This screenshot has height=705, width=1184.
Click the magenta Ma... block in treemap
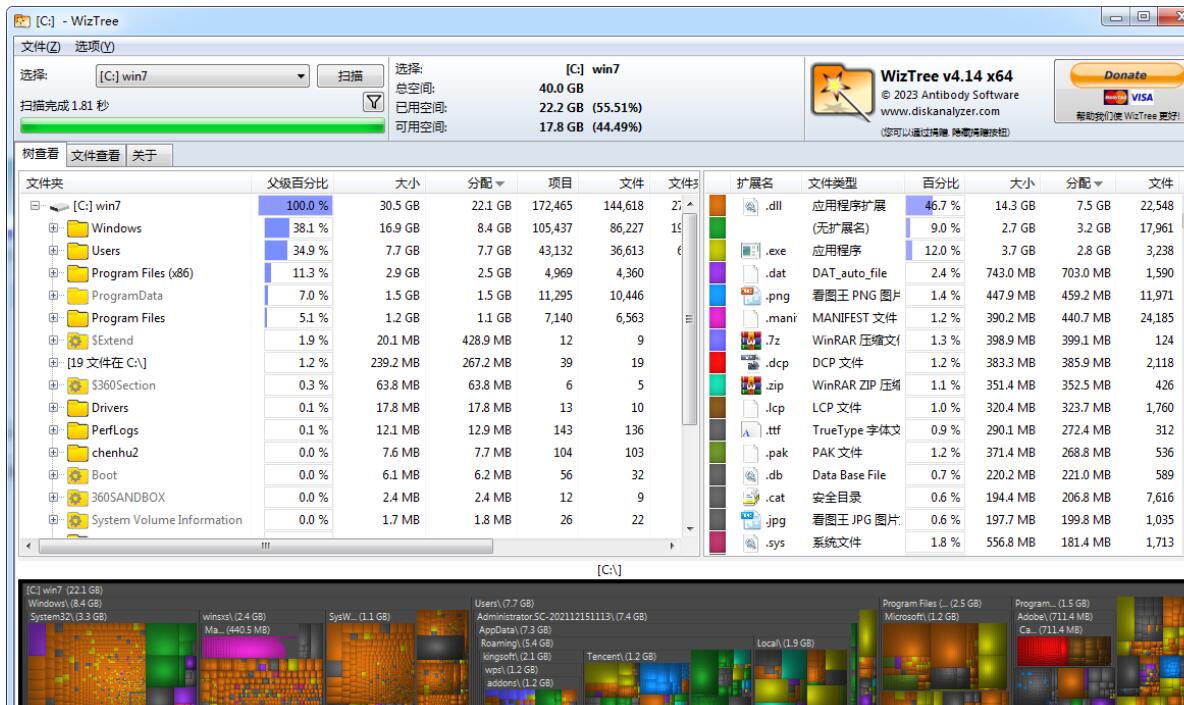245,648
